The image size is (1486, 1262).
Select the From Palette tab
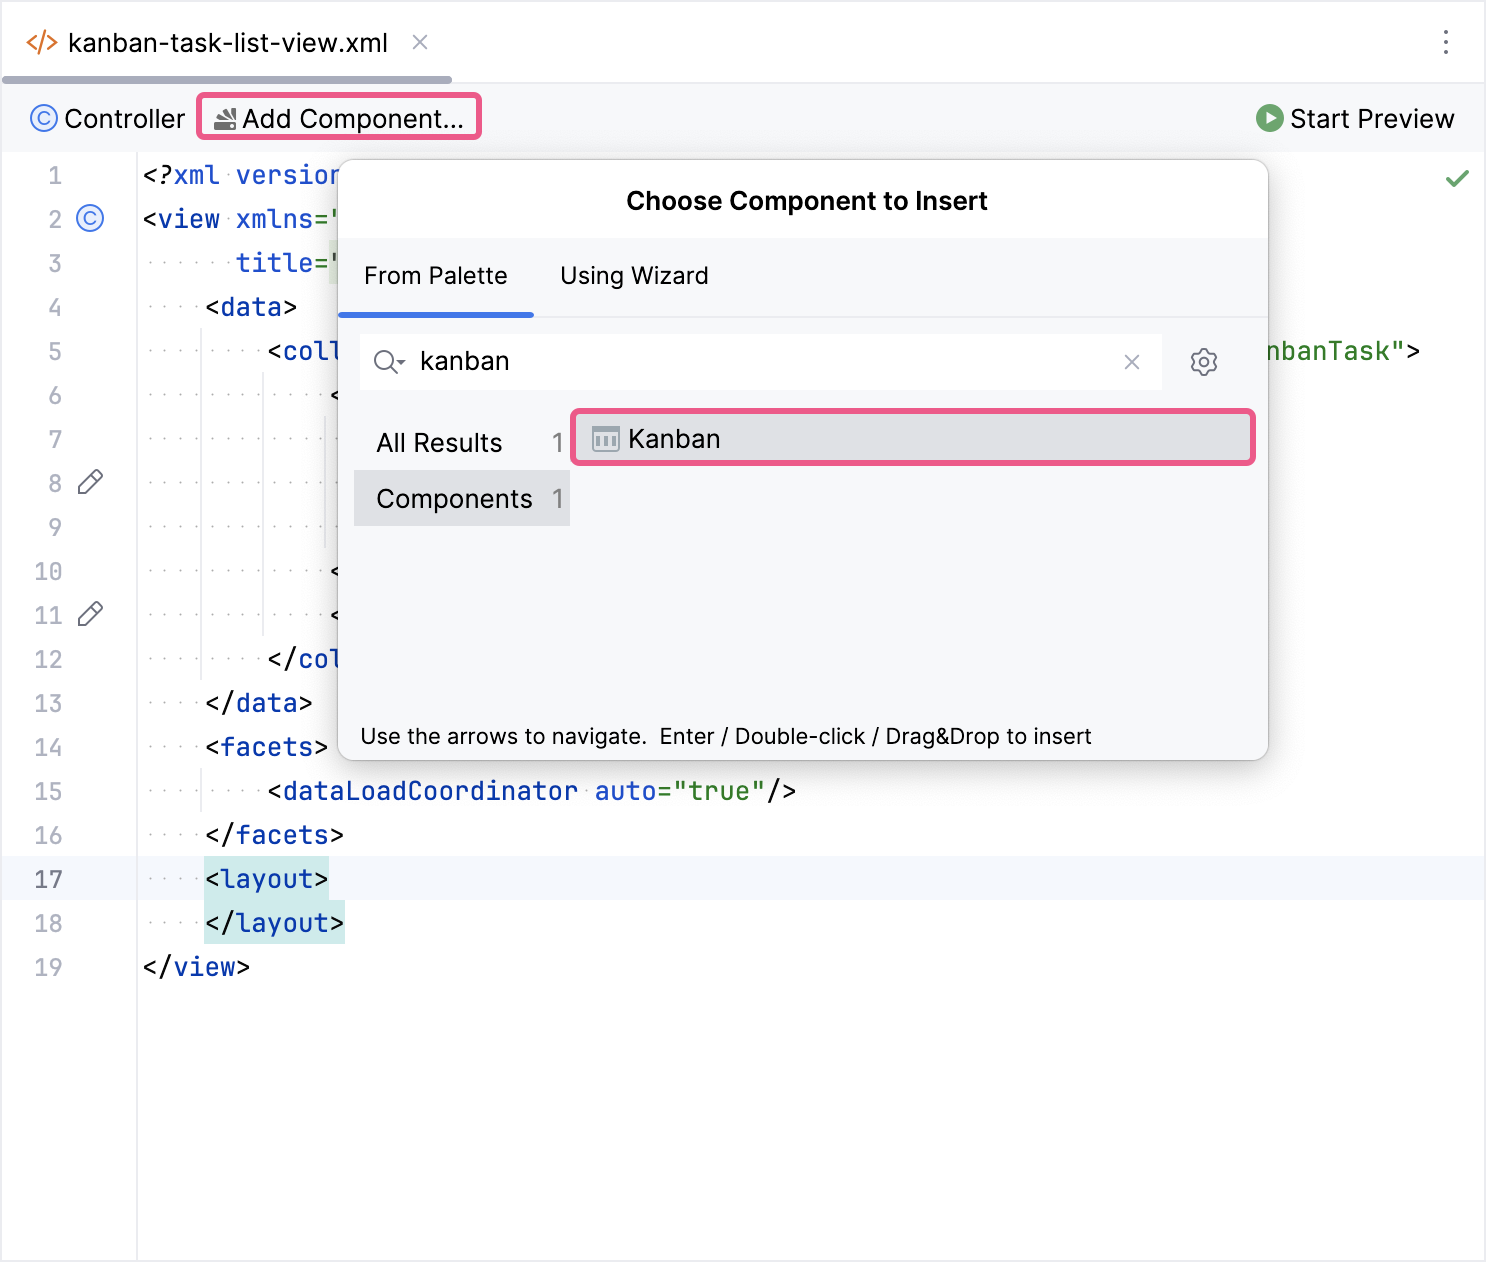click(x=436, y=276)
